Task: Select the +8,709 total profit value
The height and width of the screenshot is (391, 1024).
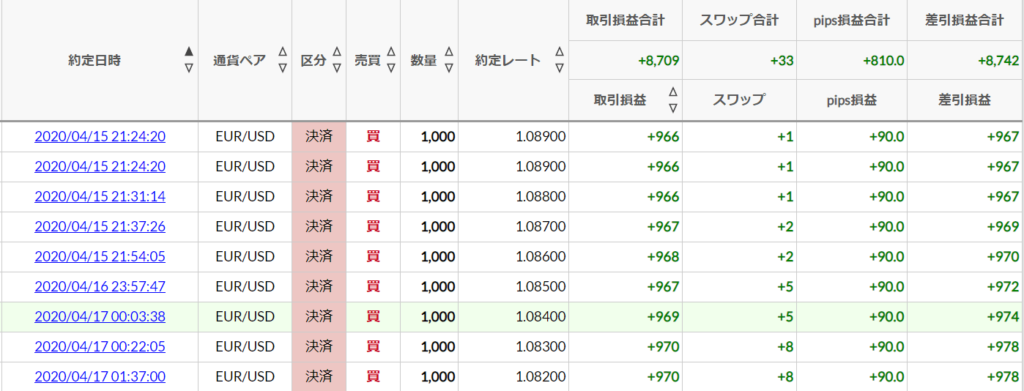Action: (x=658, y=61)
